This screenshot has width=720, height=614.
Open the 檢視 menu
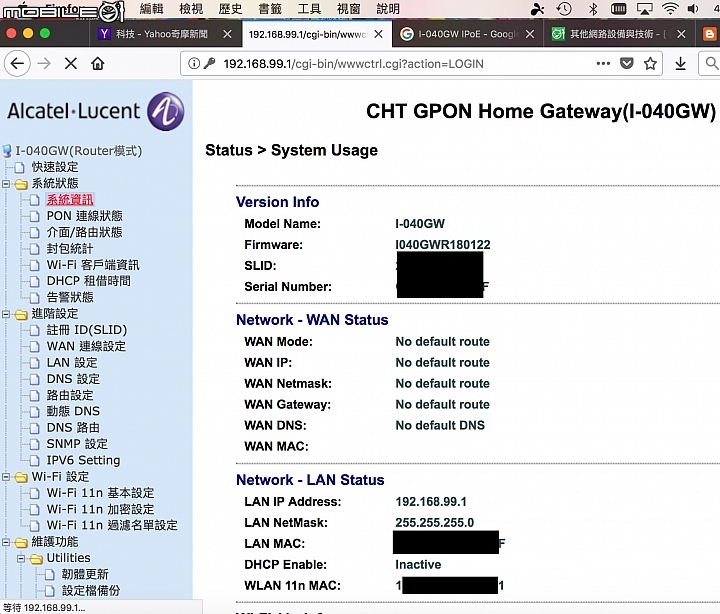tap(191, 9)
